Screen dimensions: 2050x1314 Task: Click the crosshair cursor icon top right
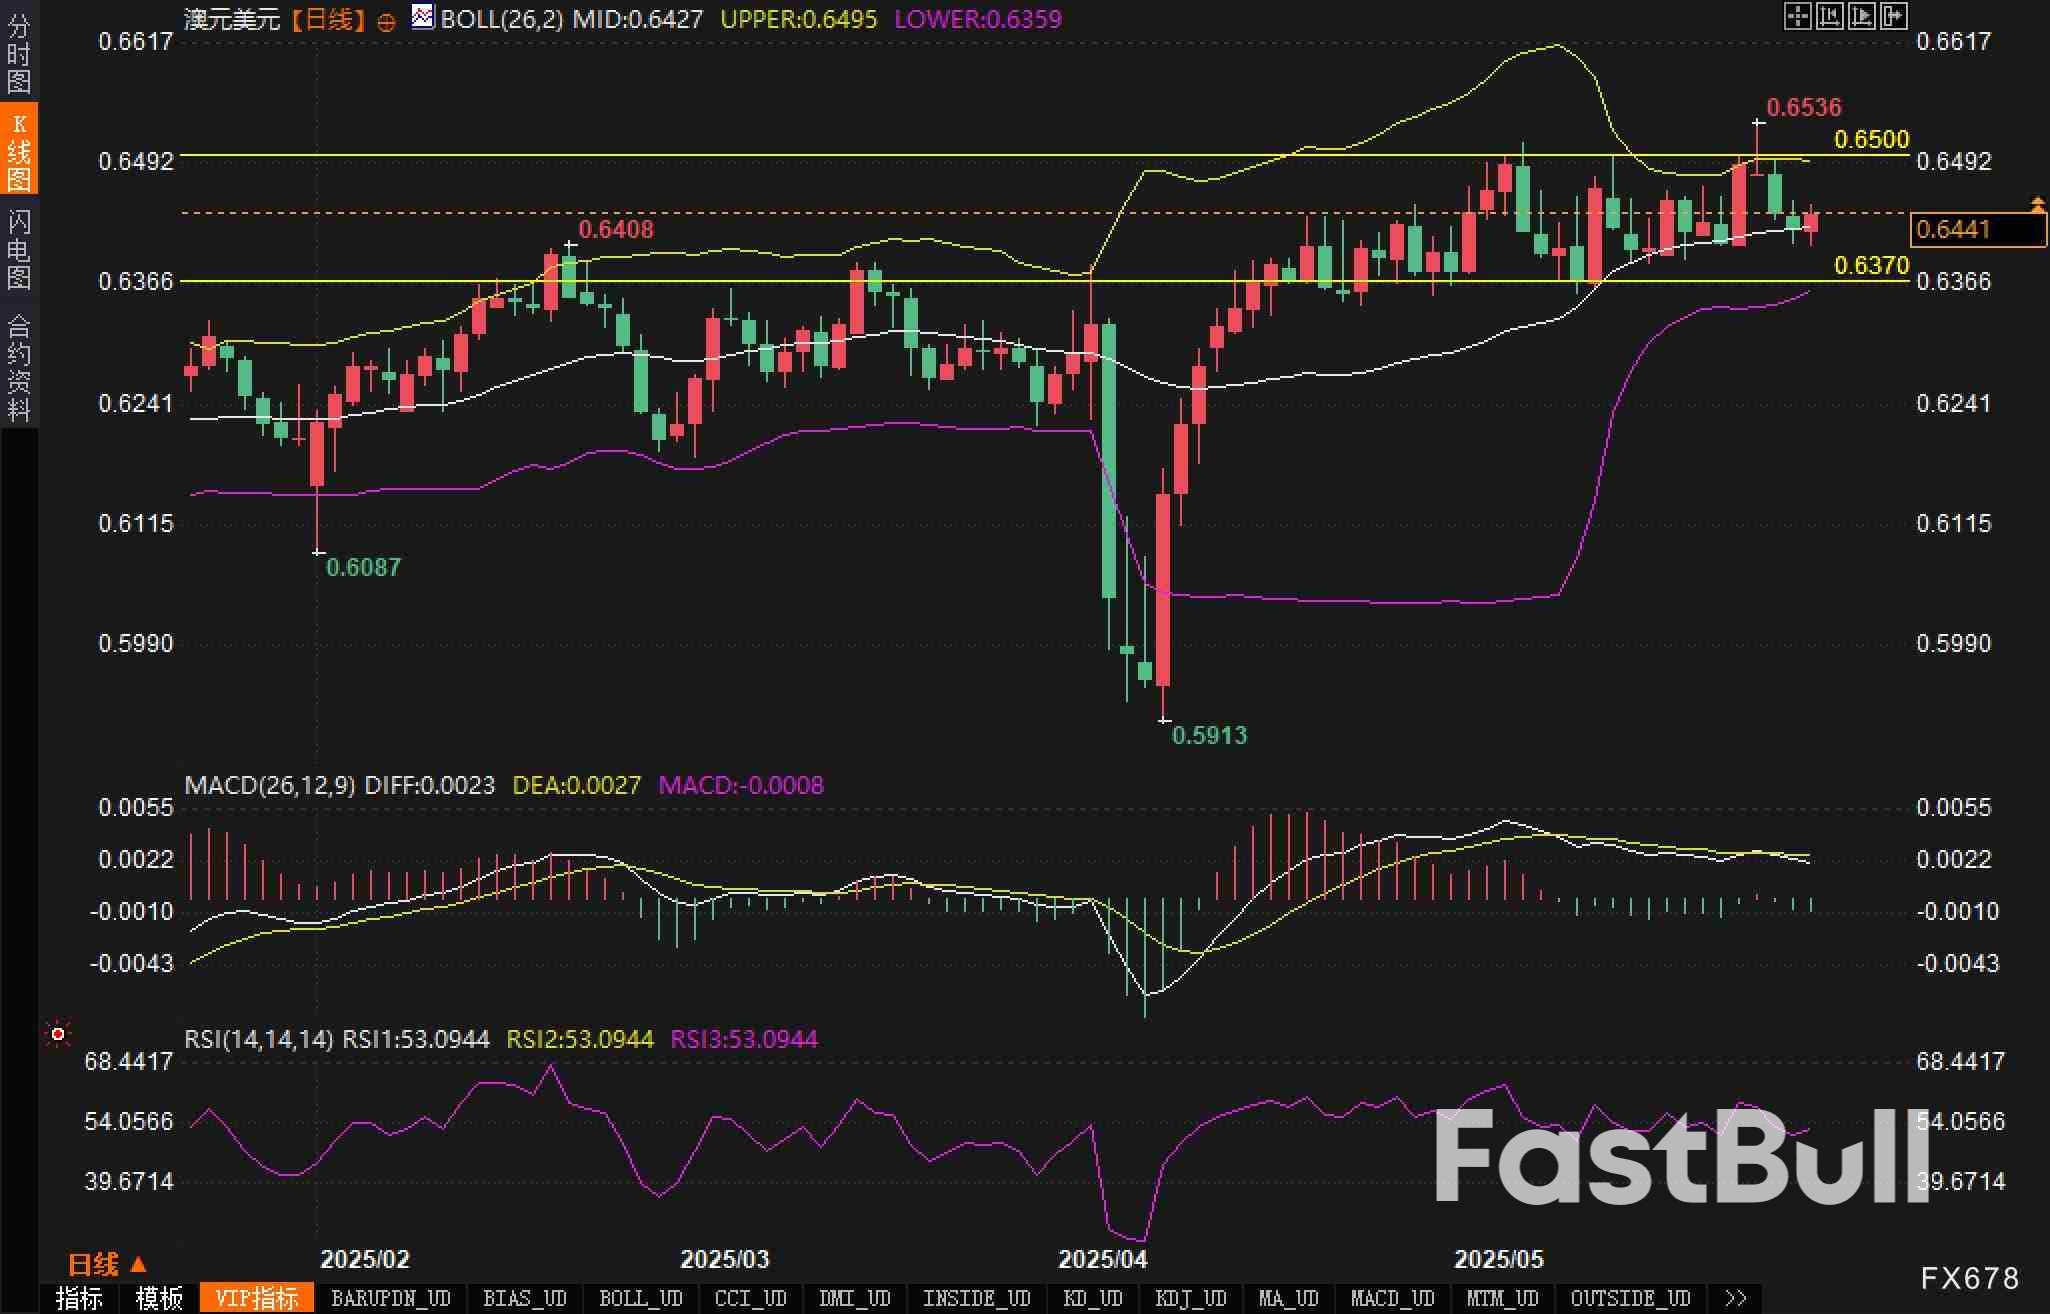[x=1797, y=16]
